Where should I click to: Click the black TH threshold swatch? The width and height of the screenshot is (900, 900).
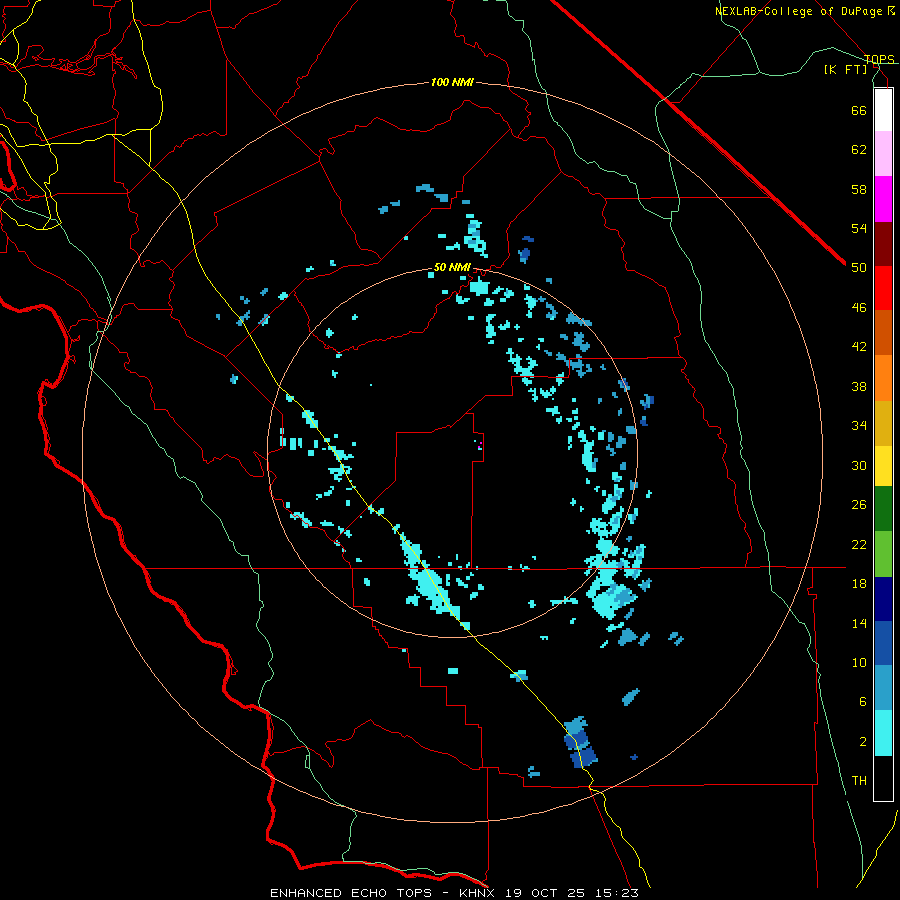pos(883,778)
